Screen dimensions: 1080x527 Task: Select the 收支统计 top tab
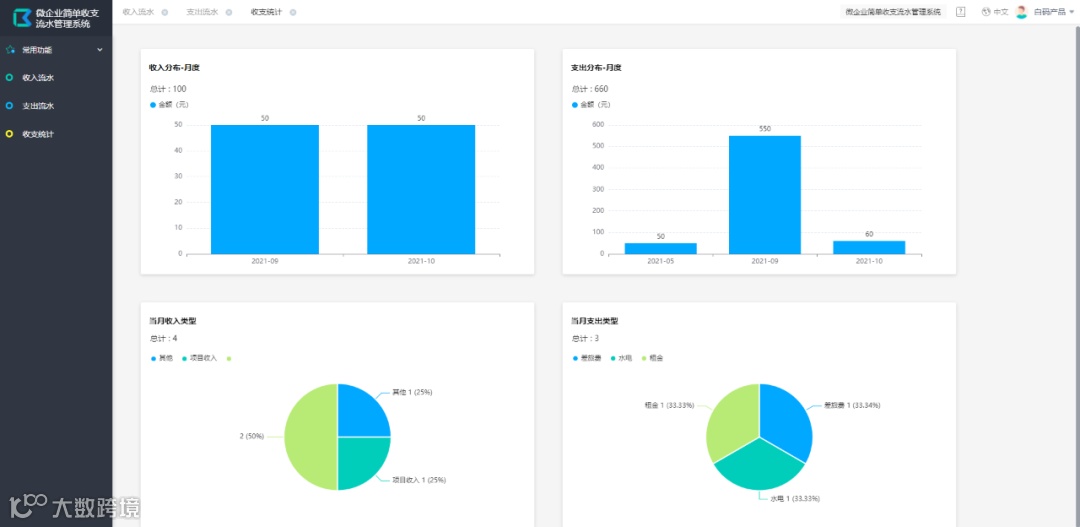(267, 12)
